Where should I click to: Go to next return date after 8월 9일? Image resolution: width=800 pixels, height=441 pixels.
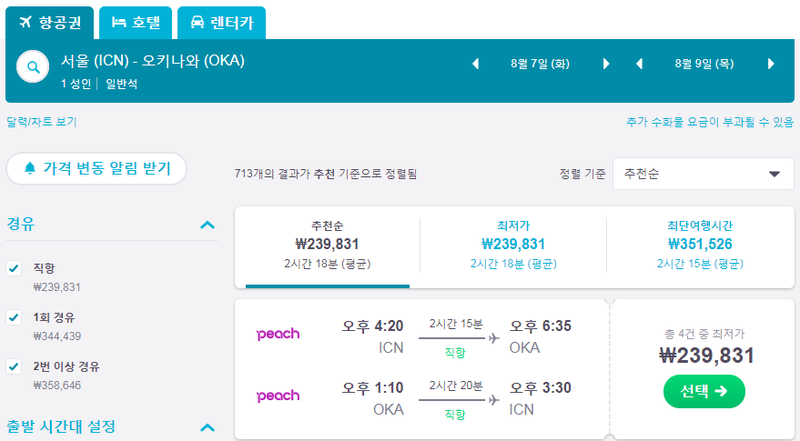(x=771, y=64)
